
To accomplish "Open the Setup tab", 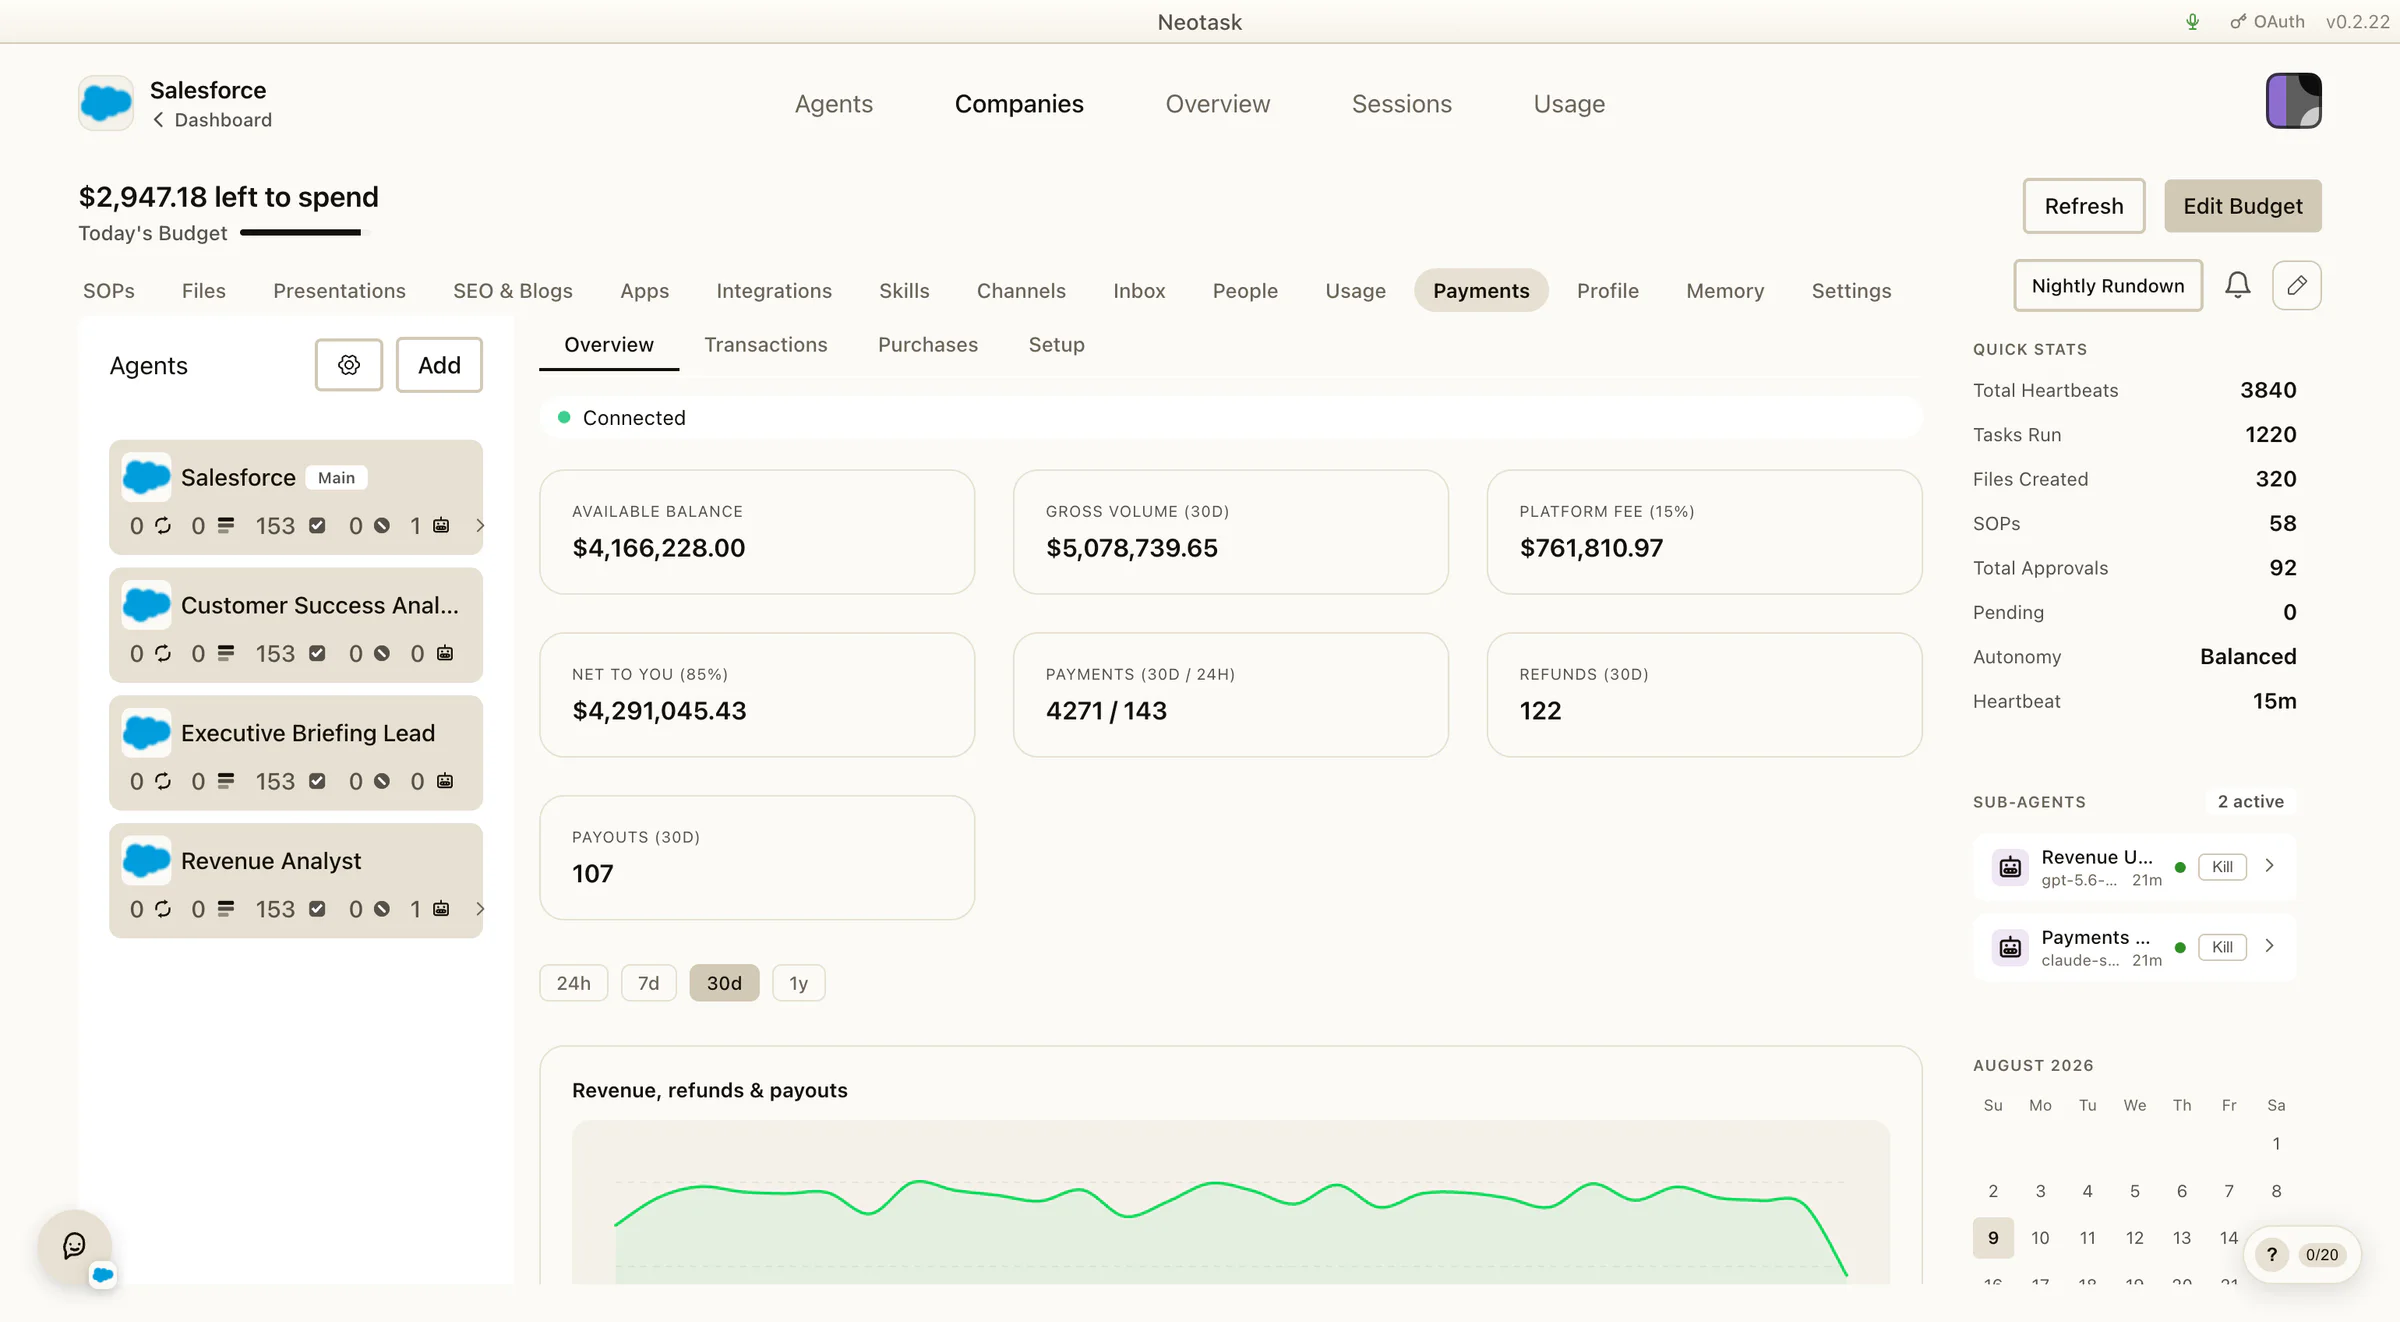I will pyautogui.click(x=1056, y=345).
